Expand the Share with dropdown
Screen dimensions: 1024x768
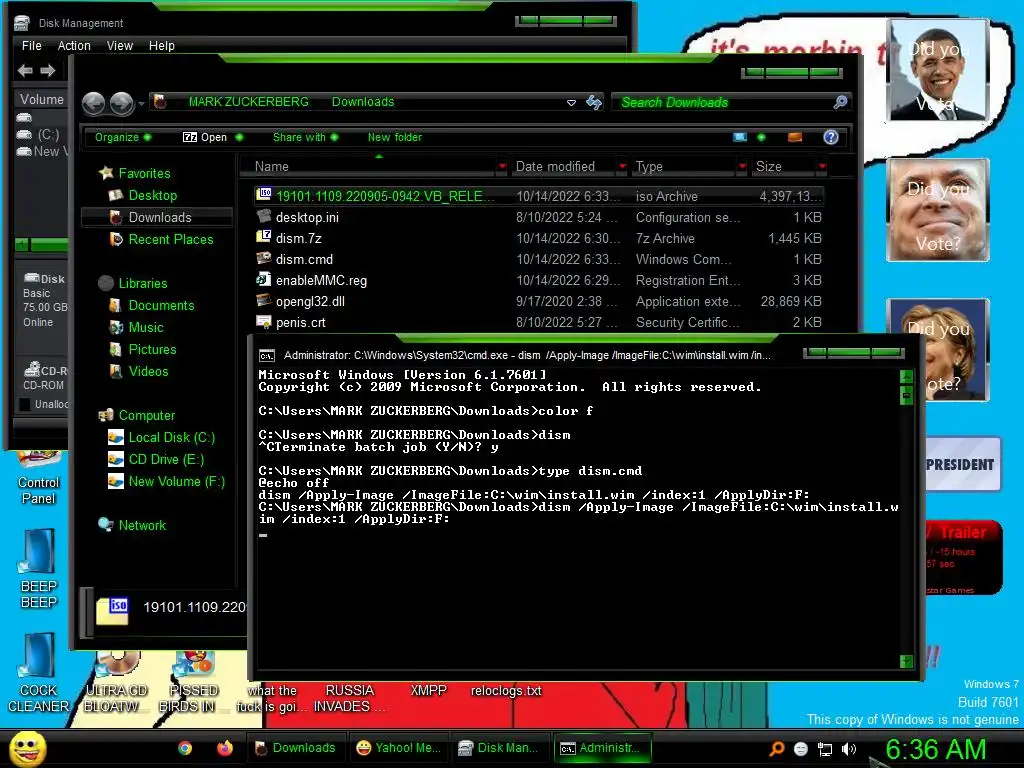point(305,137)
